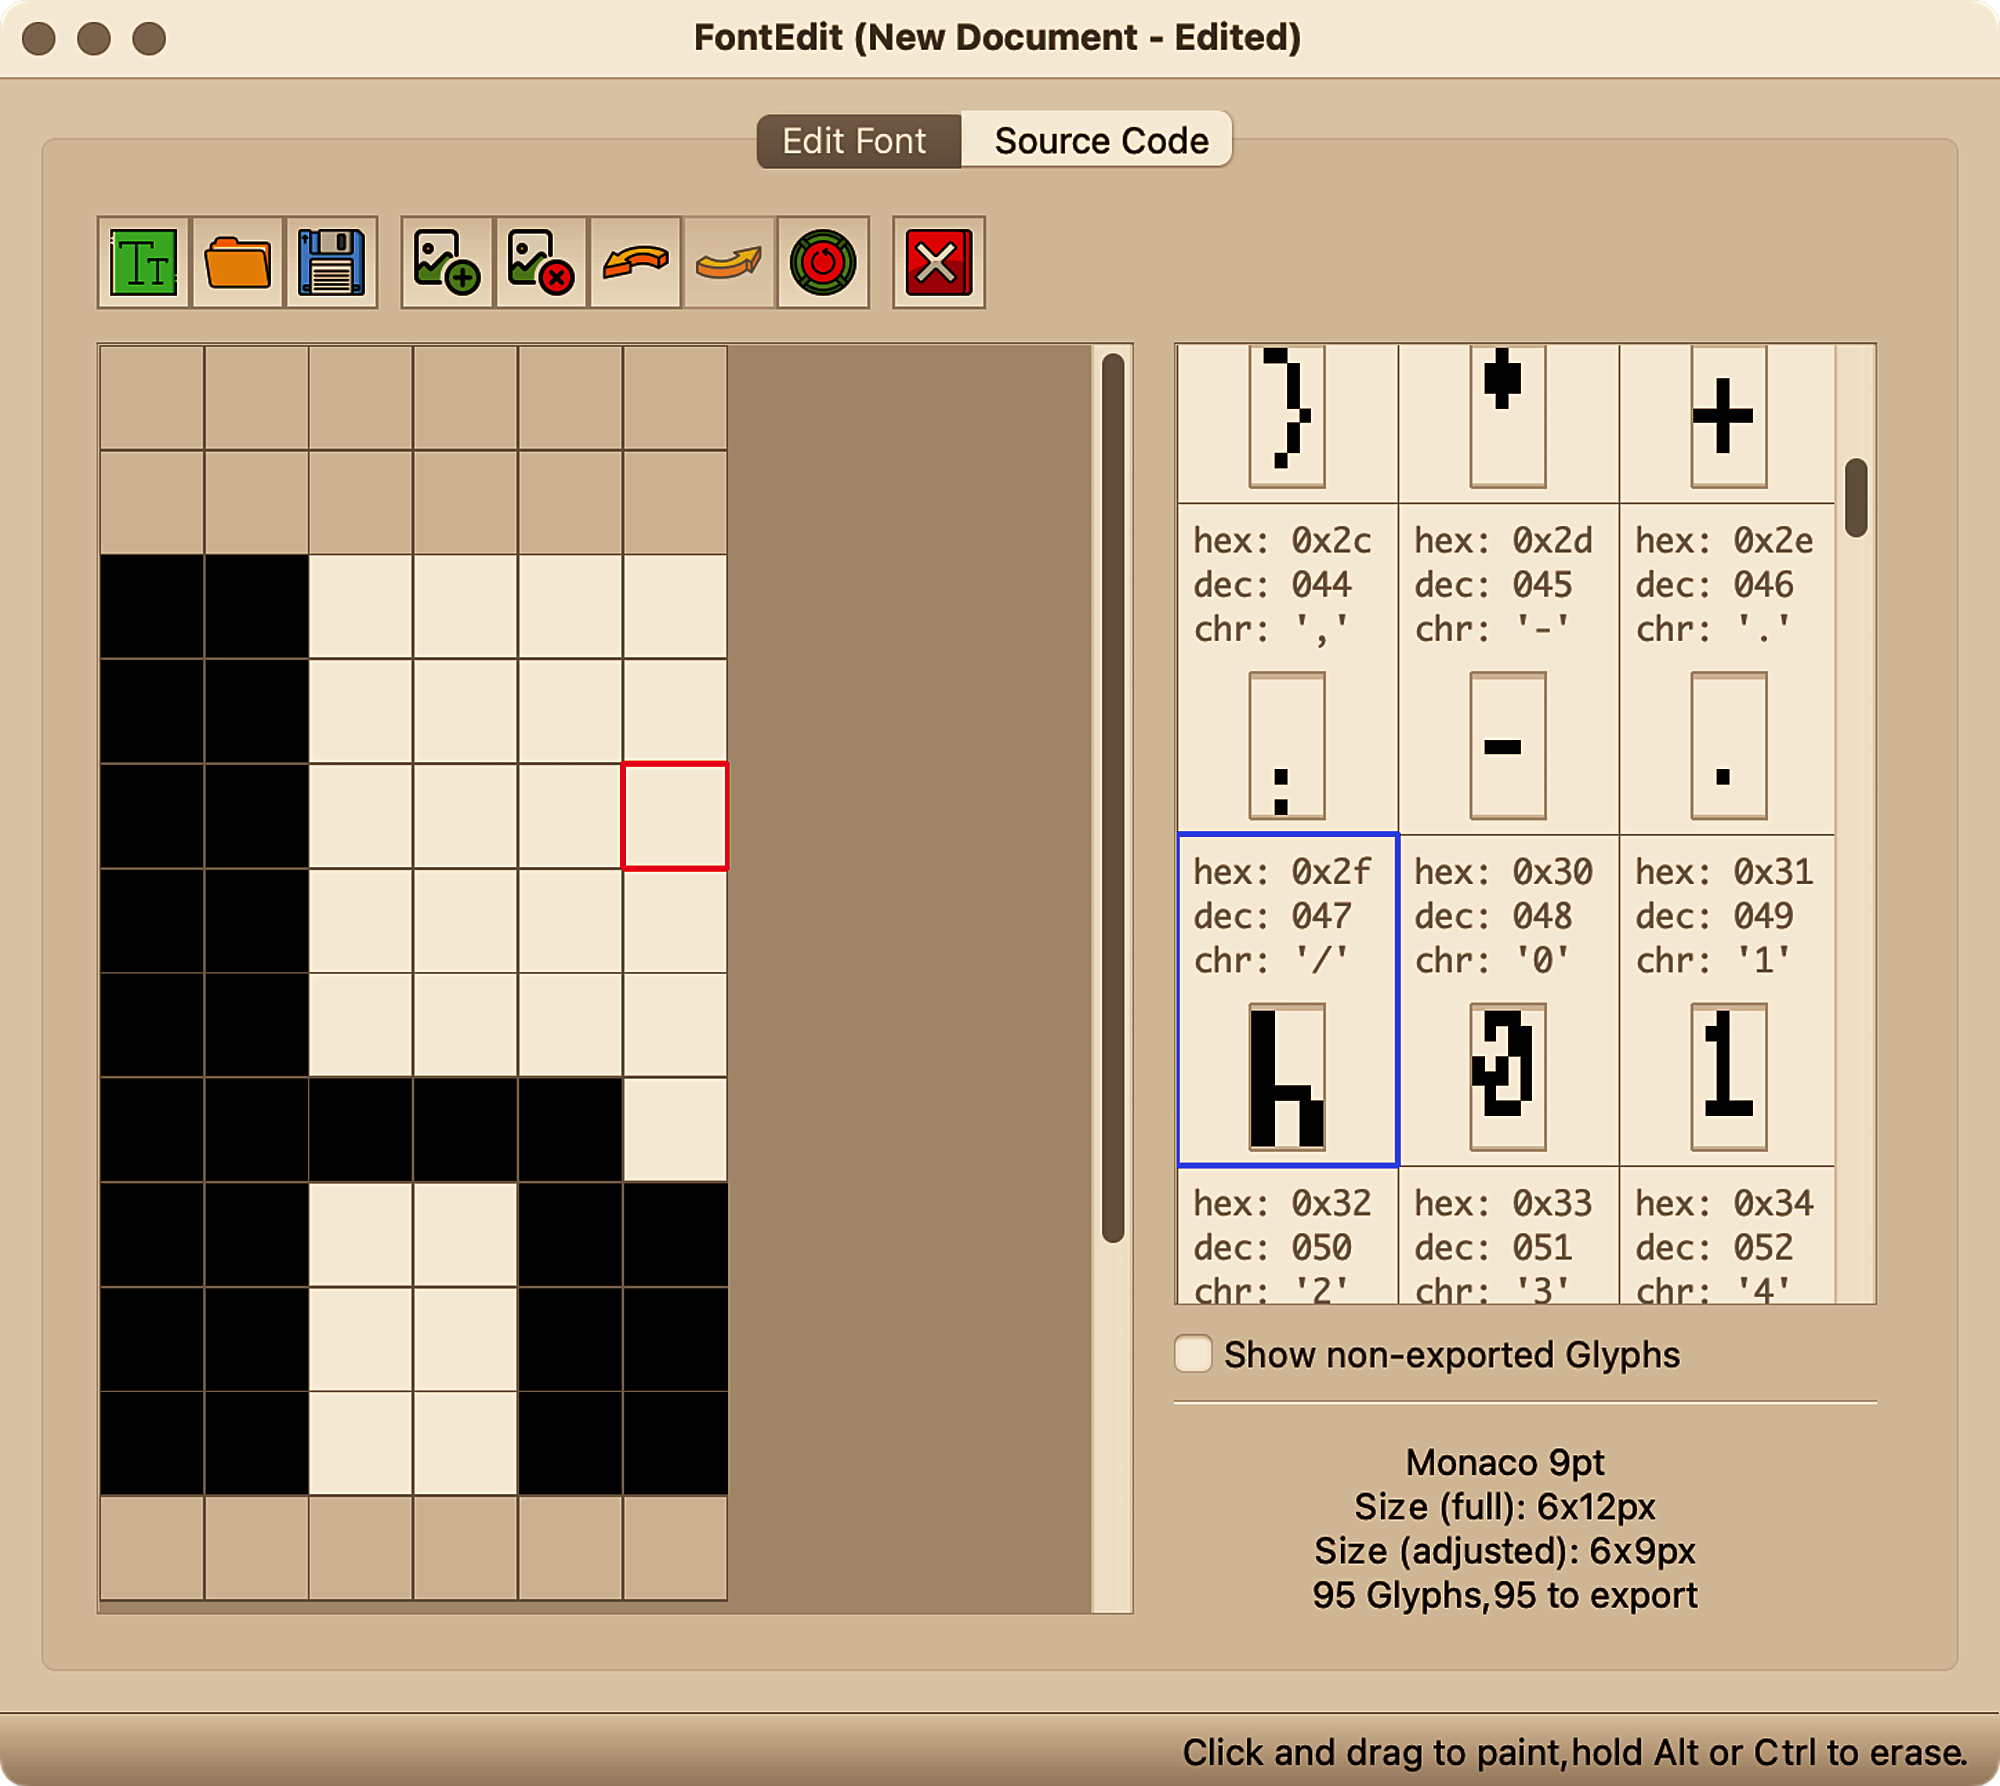This screenshot has height=1786, width=2000.
Task: Select the glyph labeled hex 0x33
Action: click(1508, 1236)
